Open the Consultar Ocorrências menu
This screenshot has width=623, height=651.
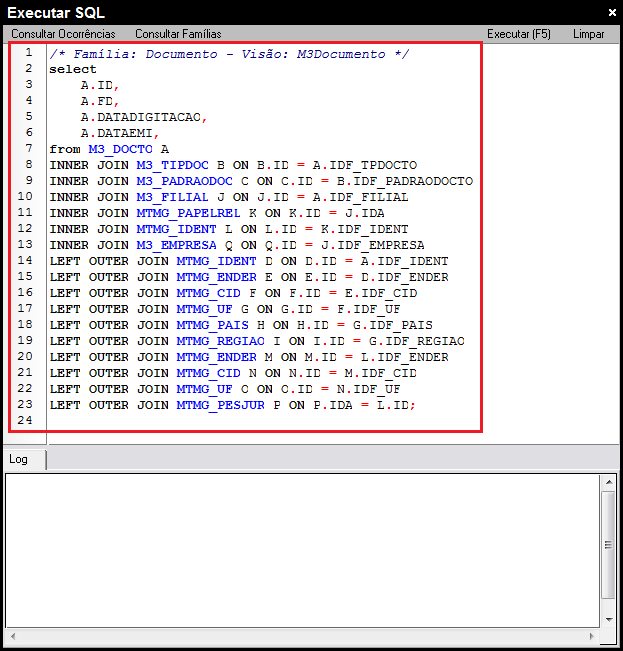63,34
